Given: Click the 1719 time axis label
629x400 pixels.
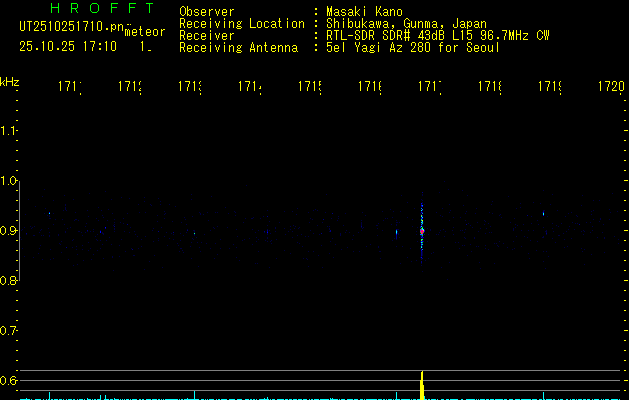Looking at the screenshot, I should [x=549, y=86].
